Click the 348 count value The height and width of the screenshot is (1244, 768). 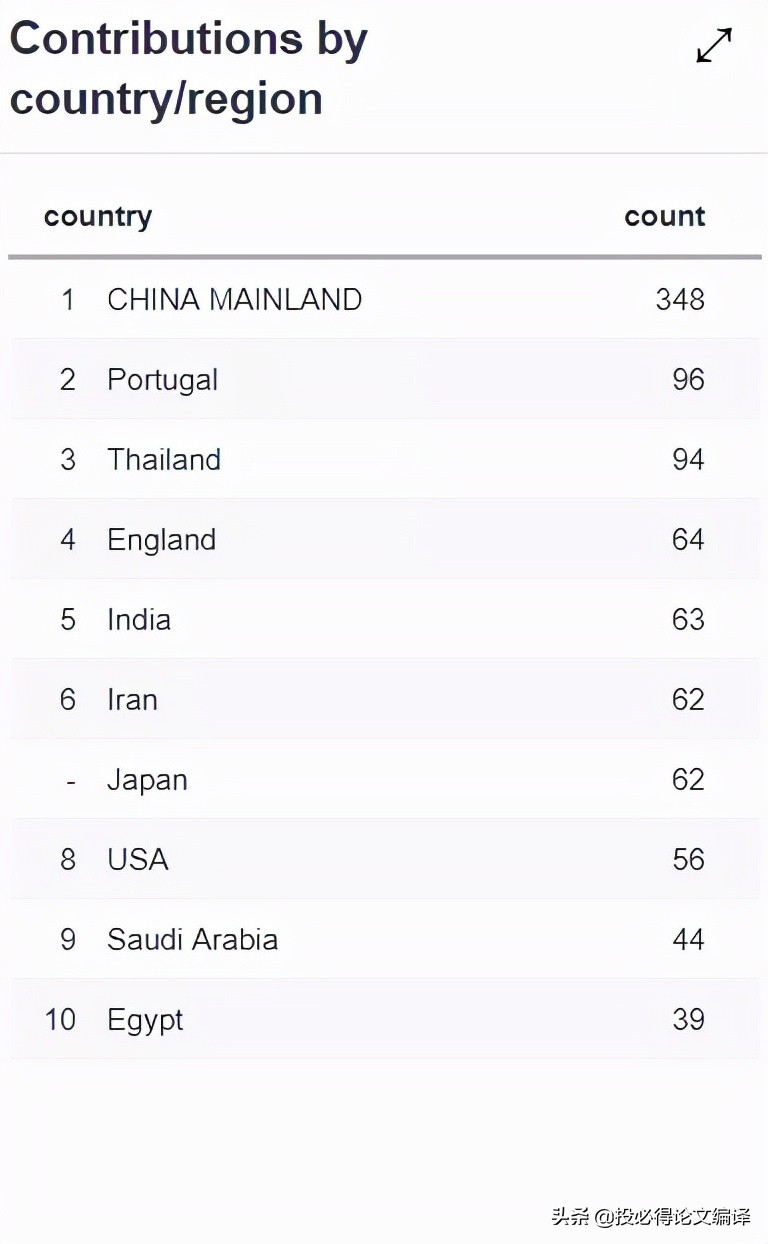pyautogui.click(x=680, y=300)
